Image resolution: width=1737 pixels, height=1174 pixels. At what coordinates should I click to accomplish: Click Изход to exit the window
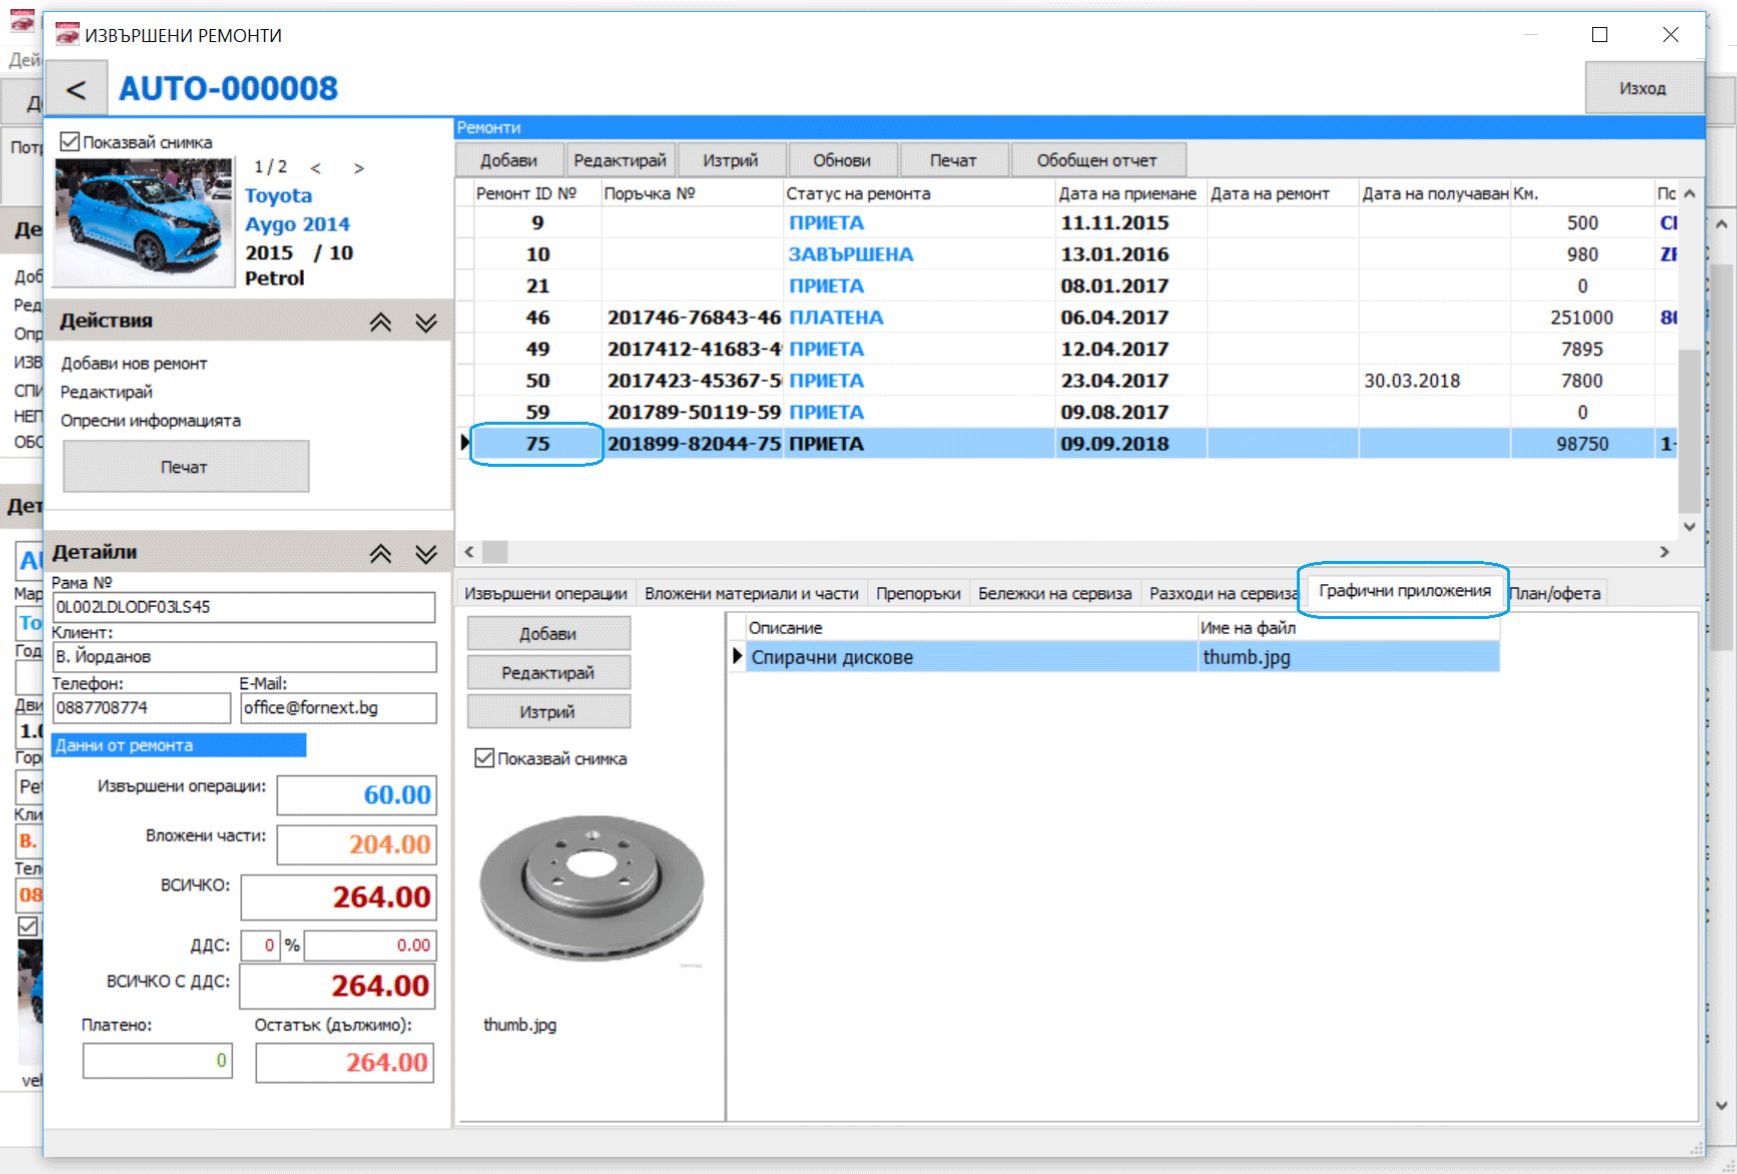[1643, 88]
